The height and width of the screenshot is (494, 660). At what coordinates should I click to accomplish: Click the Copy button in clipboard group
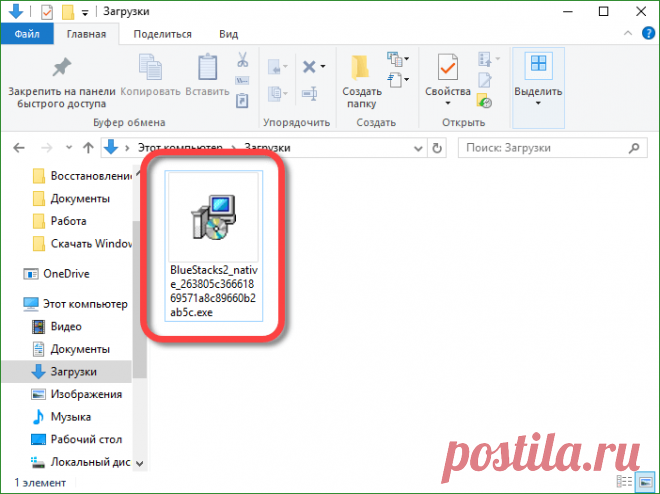tap(150, 75)
